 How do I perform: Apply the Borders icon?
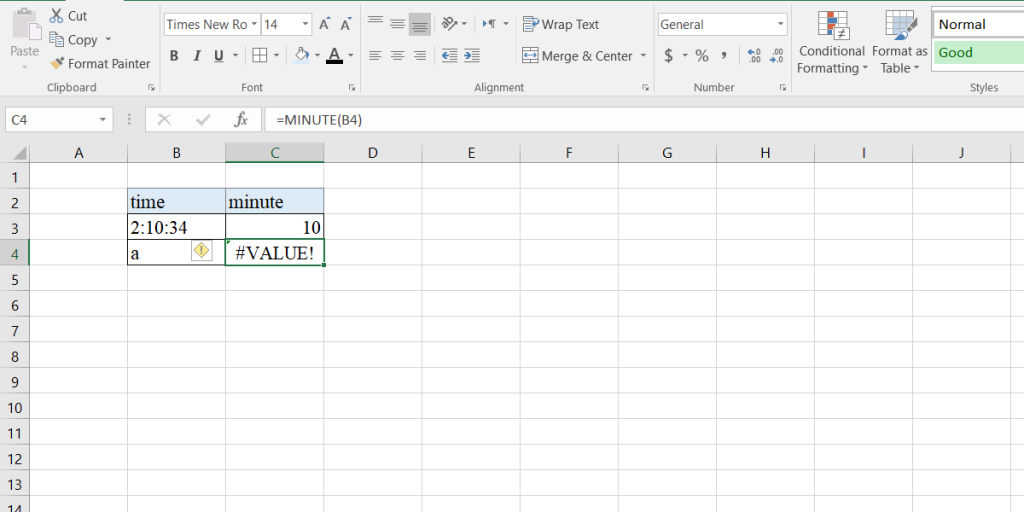(x=260, y=56)
